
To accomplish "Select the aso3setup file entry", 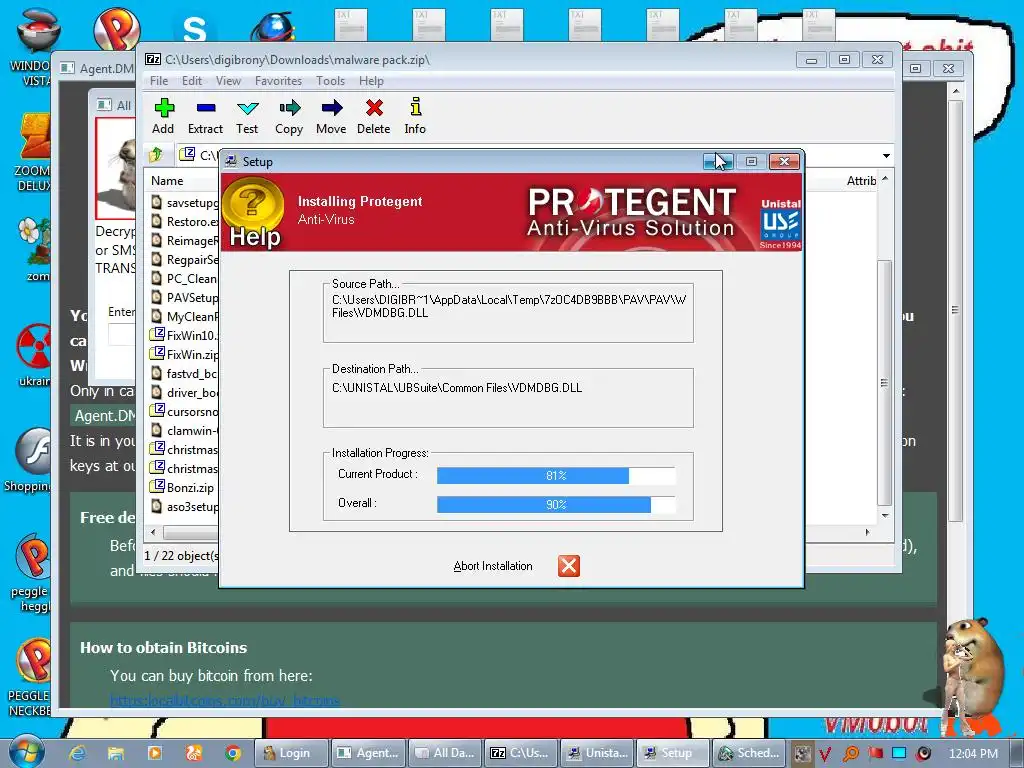I will (185, 506).
